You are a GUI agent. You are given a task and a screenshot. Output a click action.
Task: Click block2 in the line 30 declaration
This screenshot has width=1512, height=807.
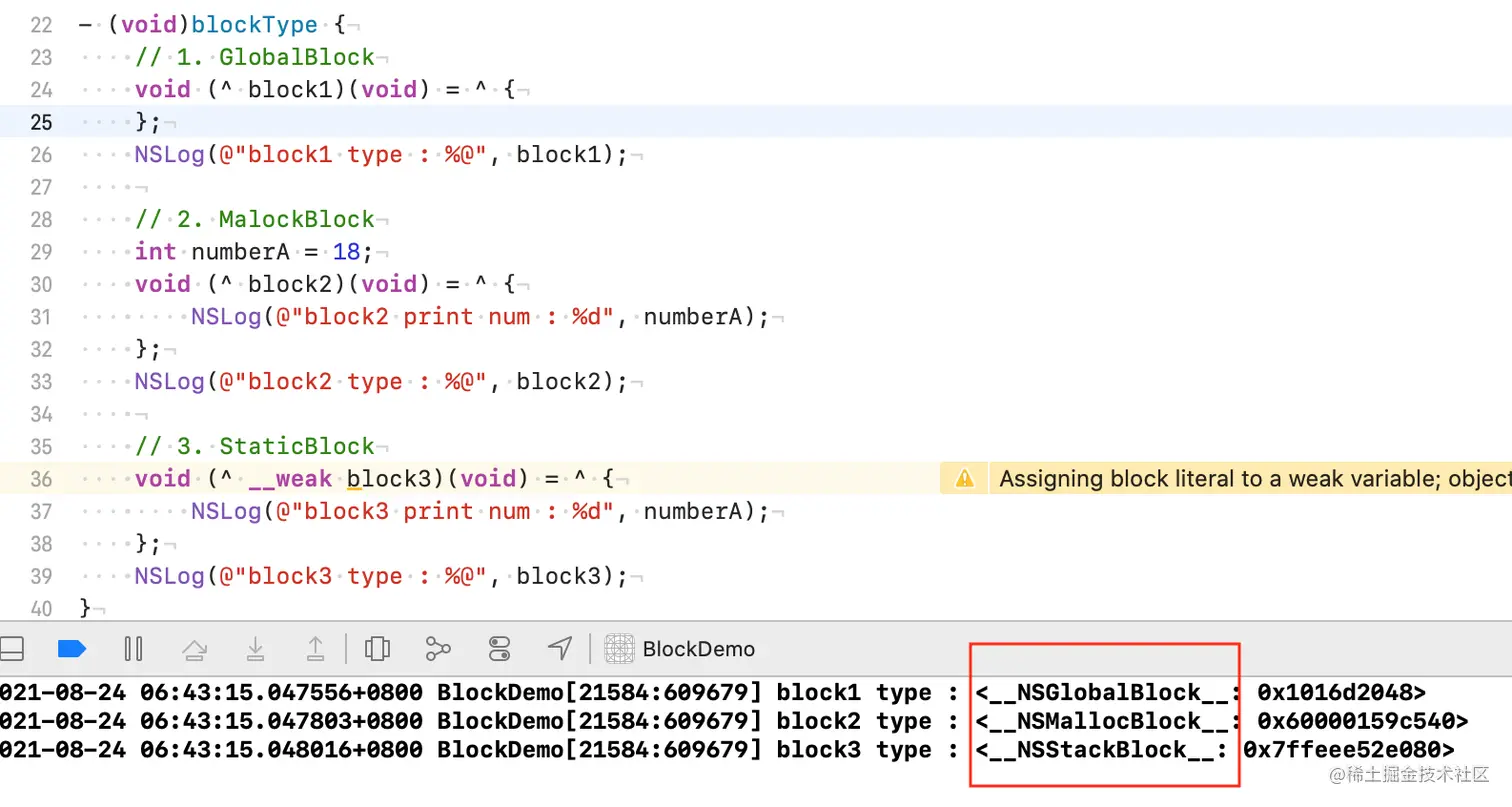click(290, 284)
